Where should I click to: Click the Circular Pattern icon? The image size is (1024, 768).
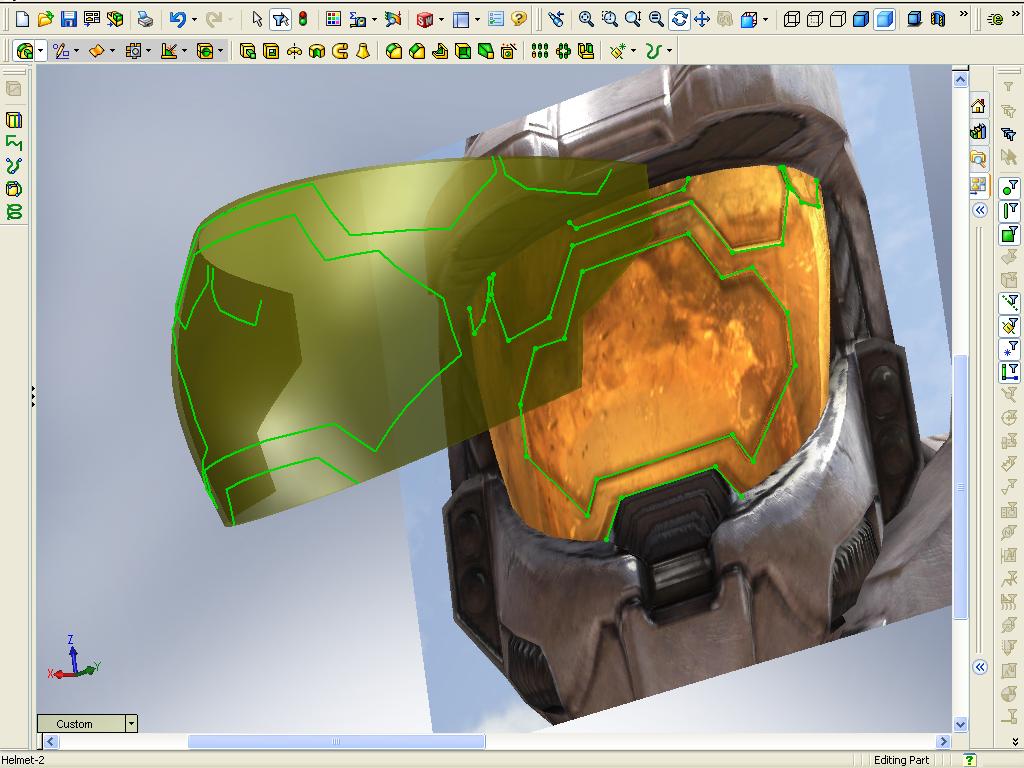[563, 50]
